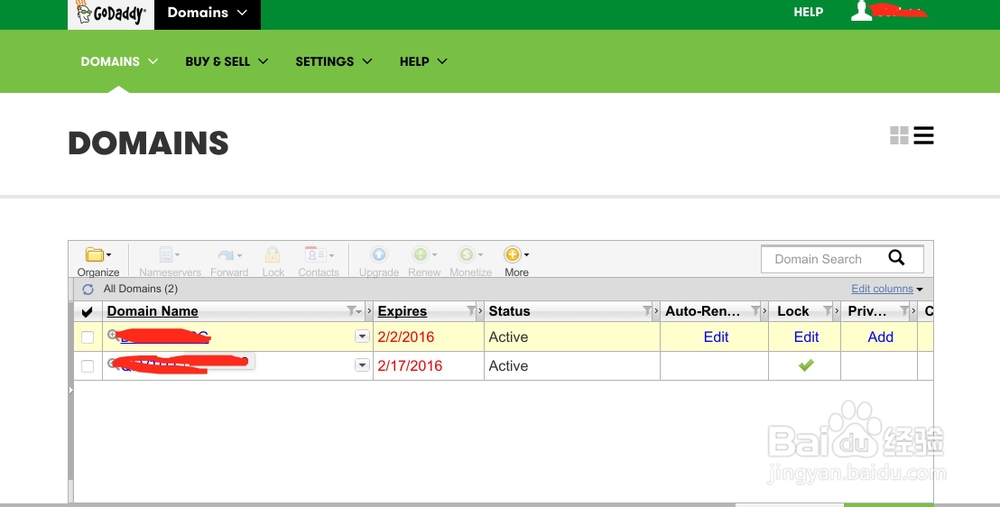
Task: Click the green lock checkmark for 2/17/2016 domain
Action: coord(806,365)
